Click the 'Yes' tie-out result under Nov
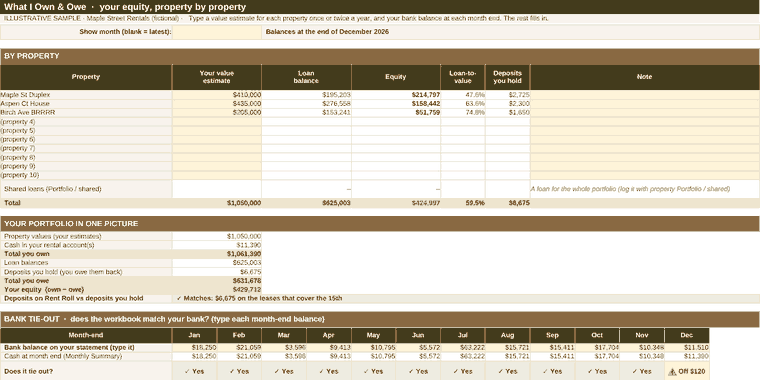This screenshot has height=380, width=760. pyautogui.click(x=642, y=371)
